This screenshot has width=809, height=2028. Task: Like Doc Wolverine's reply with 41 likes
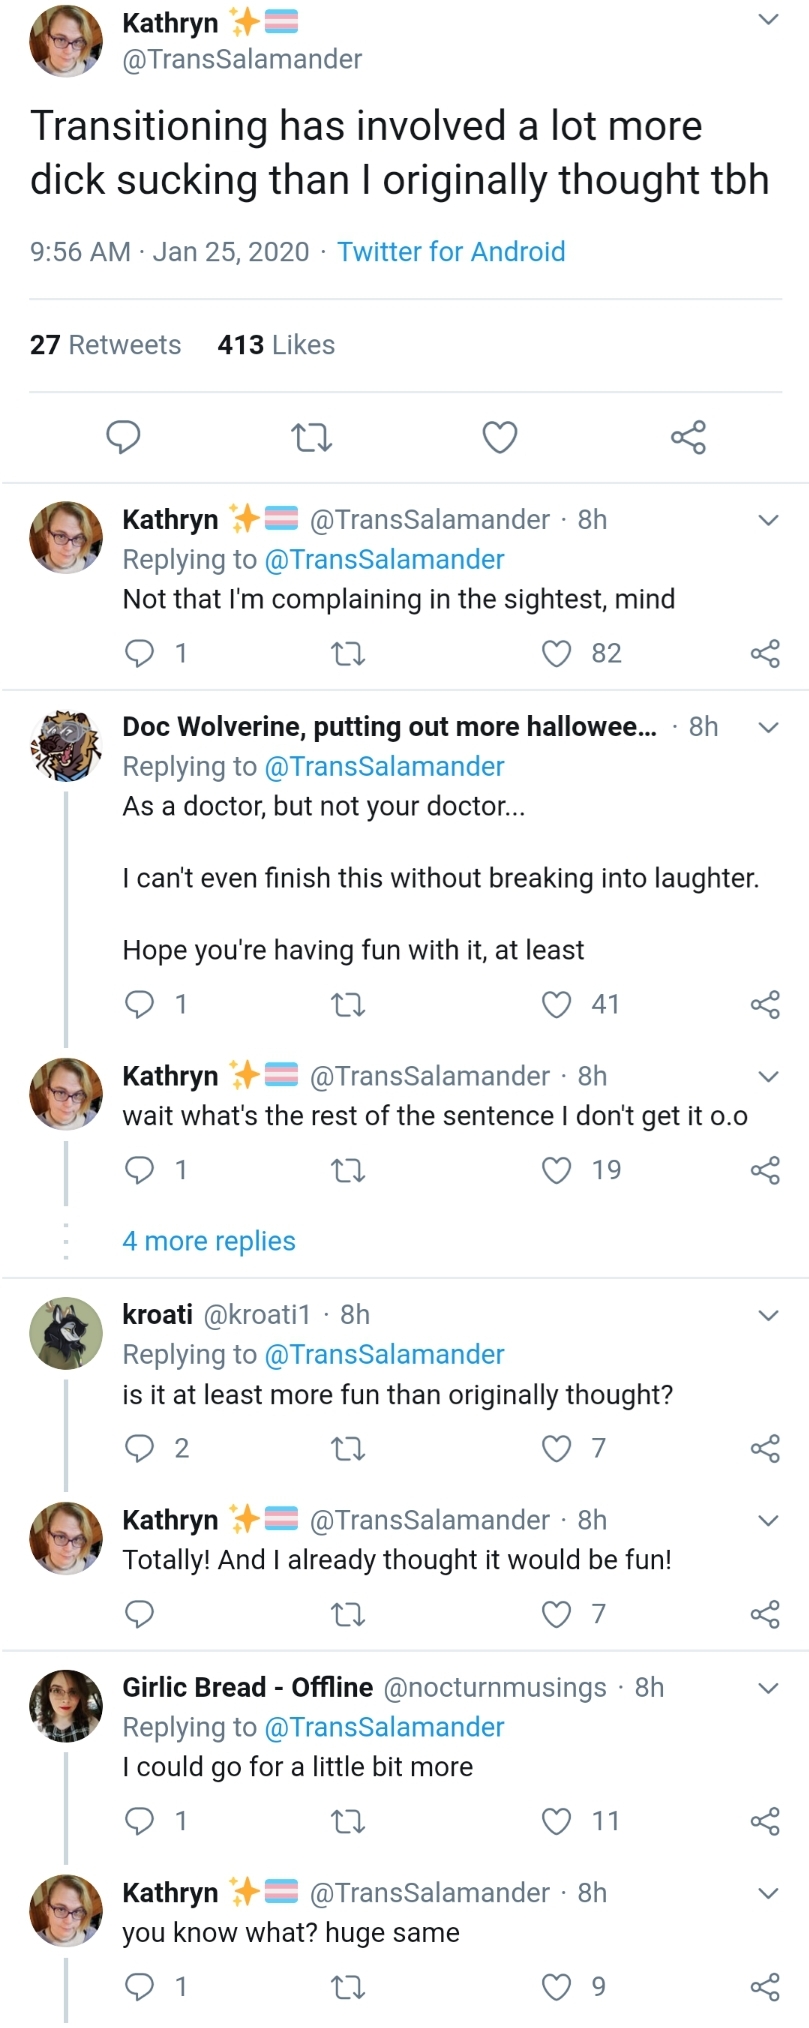[556, 1004]
